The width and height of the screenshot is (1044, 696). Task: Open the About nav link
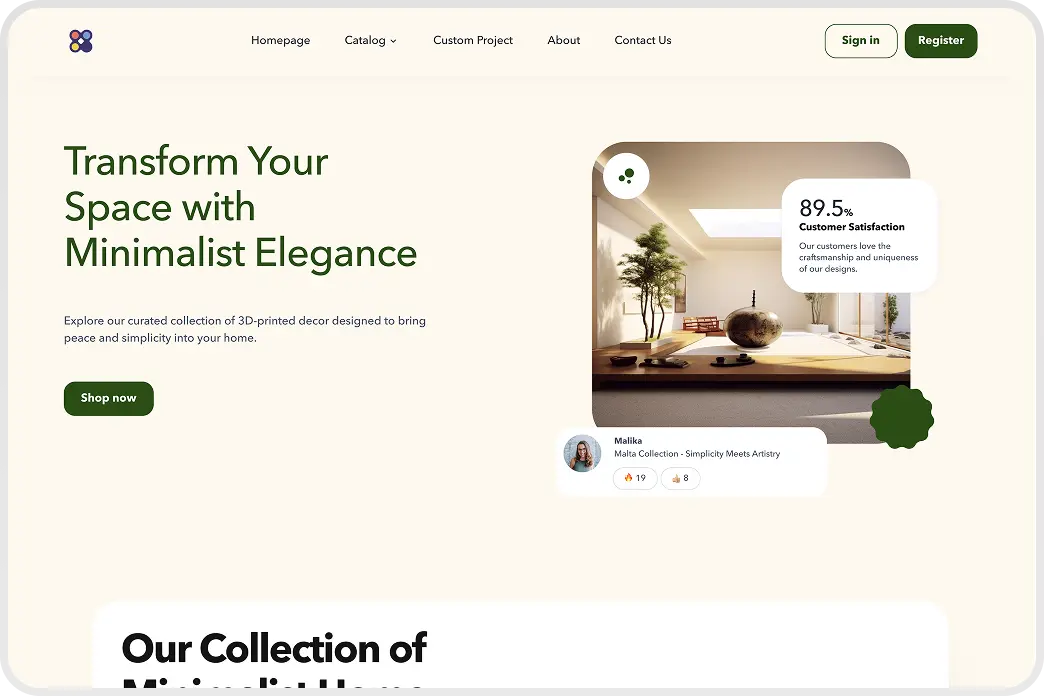pyautogui.click(x=563, y=41)
